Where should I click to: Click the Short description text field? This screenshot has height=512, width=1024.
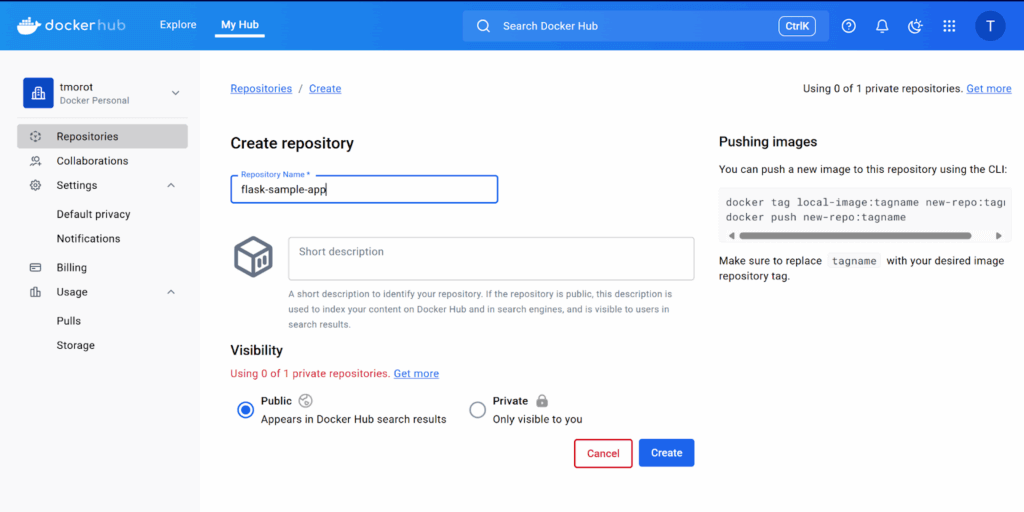coord(491,259)
